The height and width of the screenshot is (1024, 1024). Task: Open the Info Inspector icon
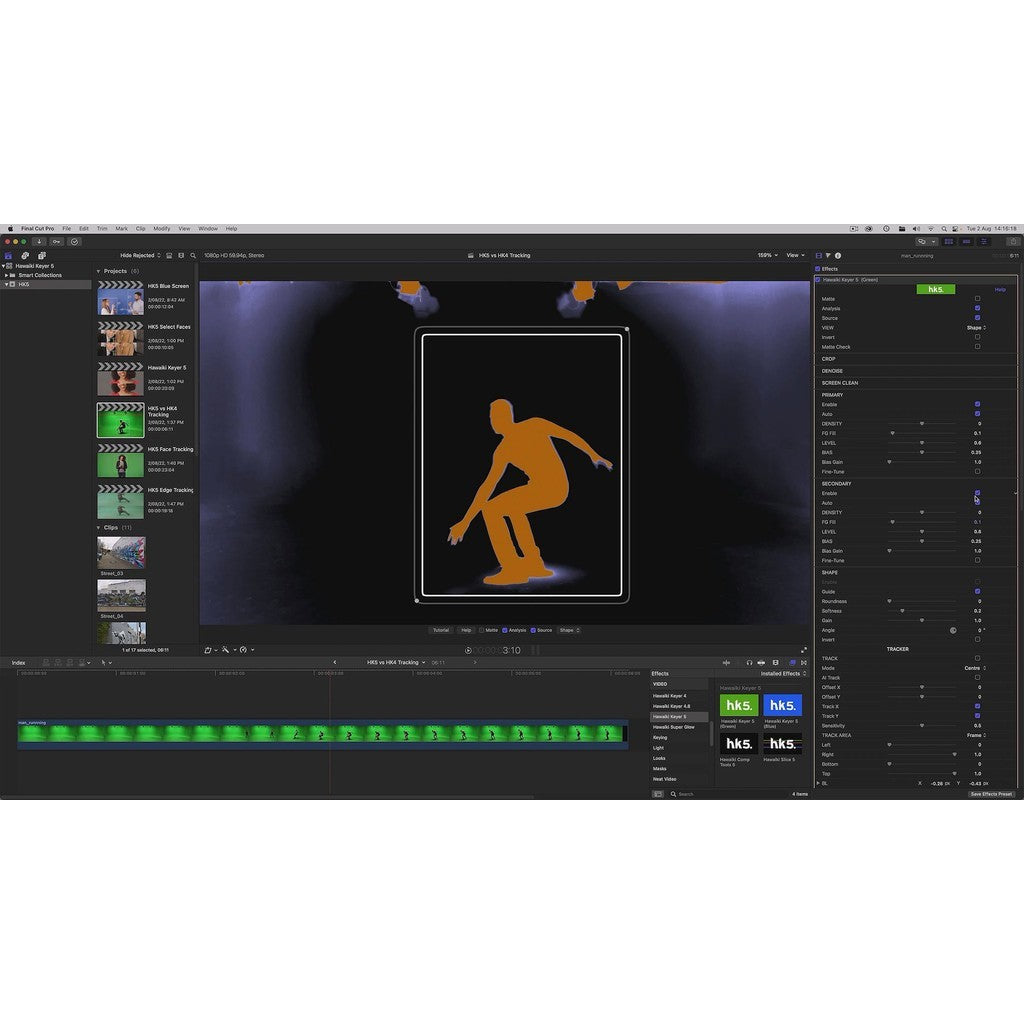click(838, 255)
